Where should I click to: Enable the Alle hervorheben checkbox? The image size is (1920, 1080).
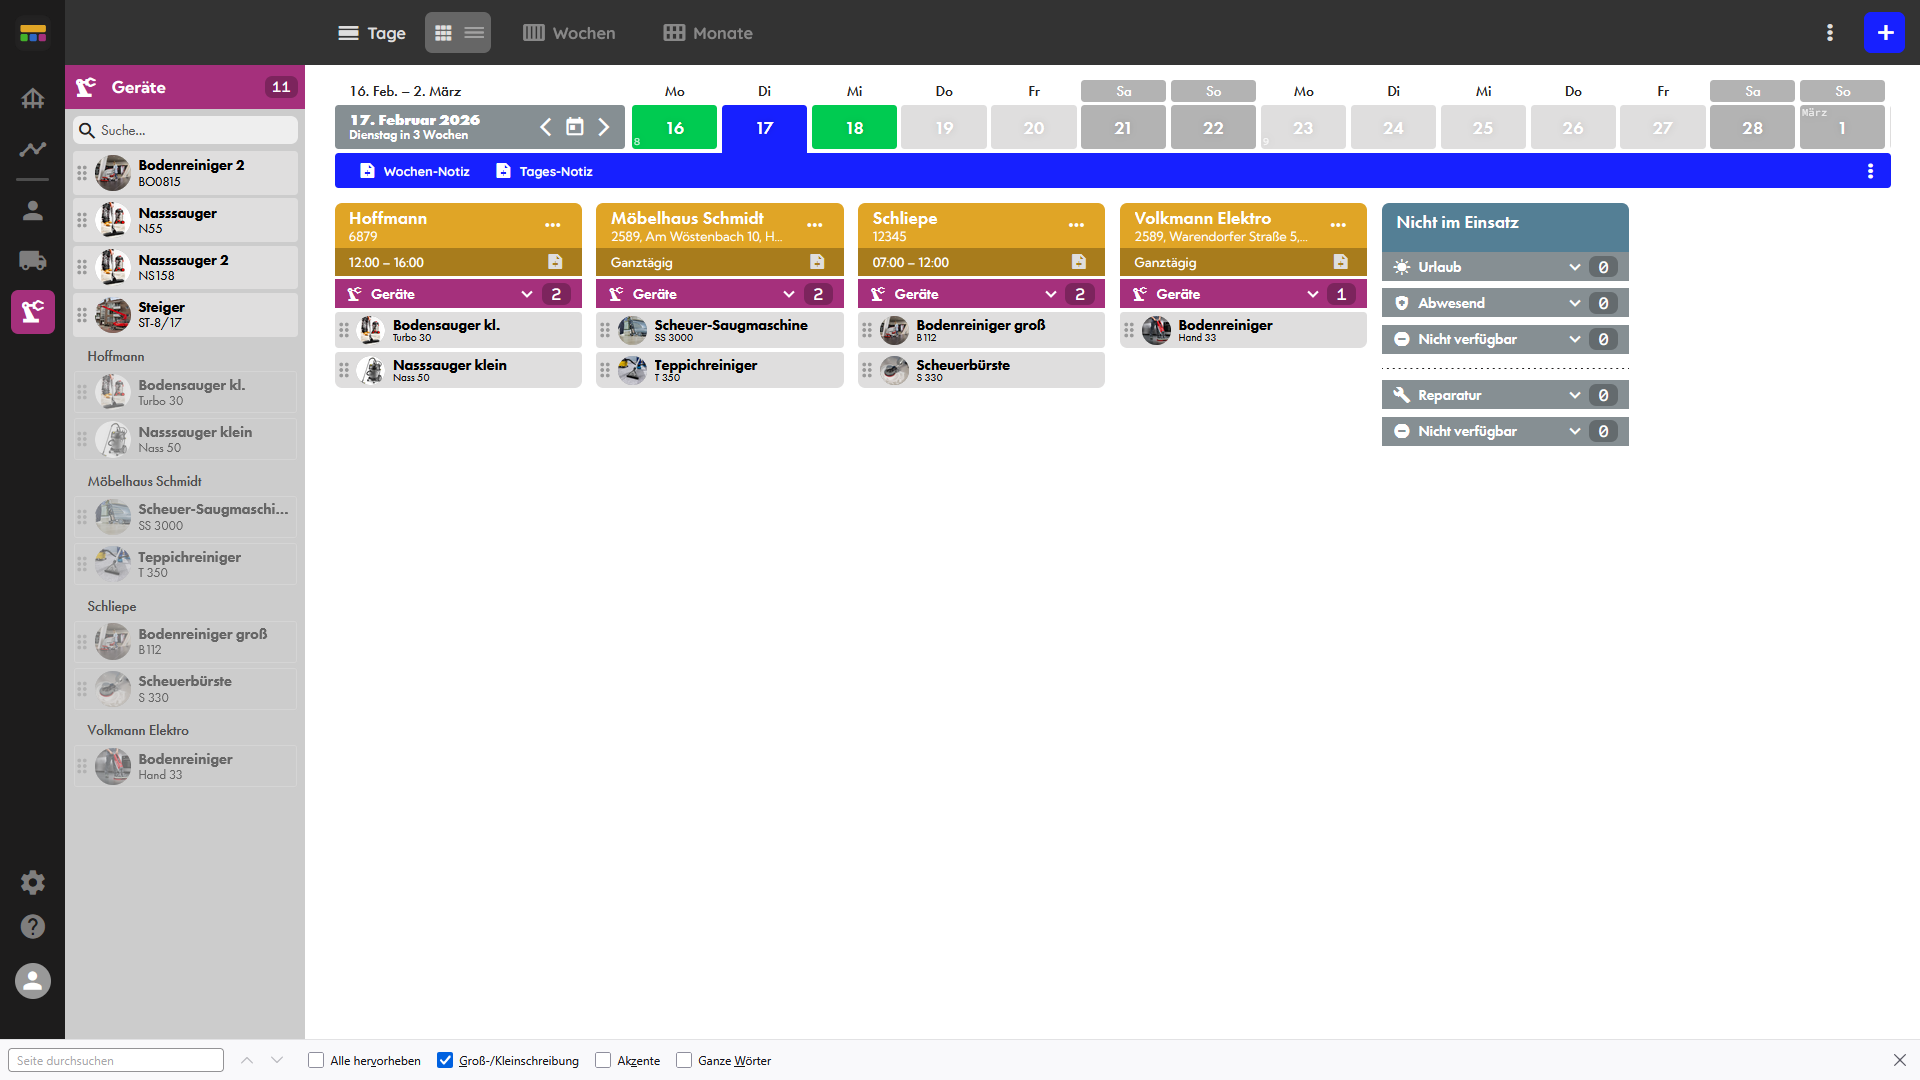point(316,1060)
